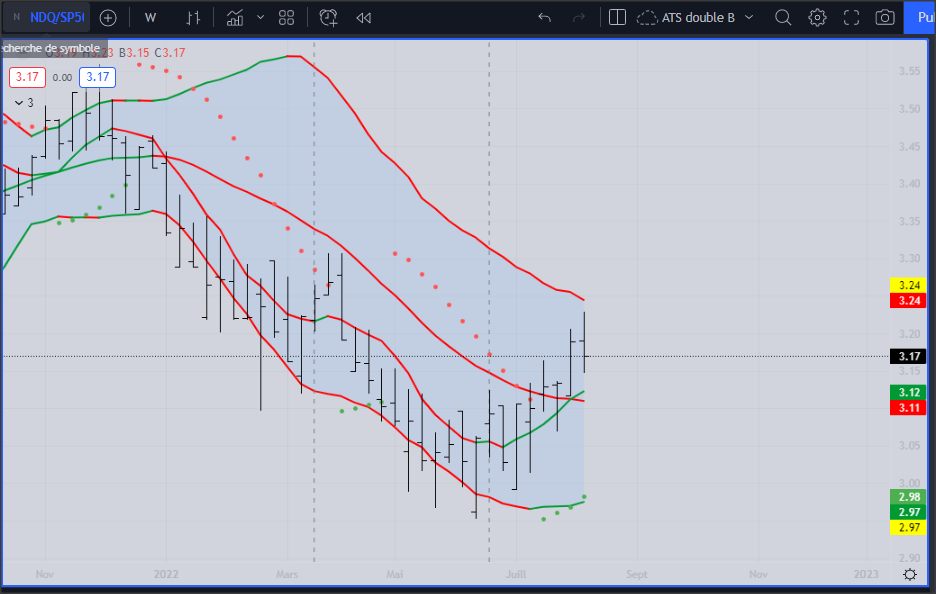This screenshot has height=594, width=936.
Task: Click the 3.50 price scale value
Action: click(x=909, y=109)
